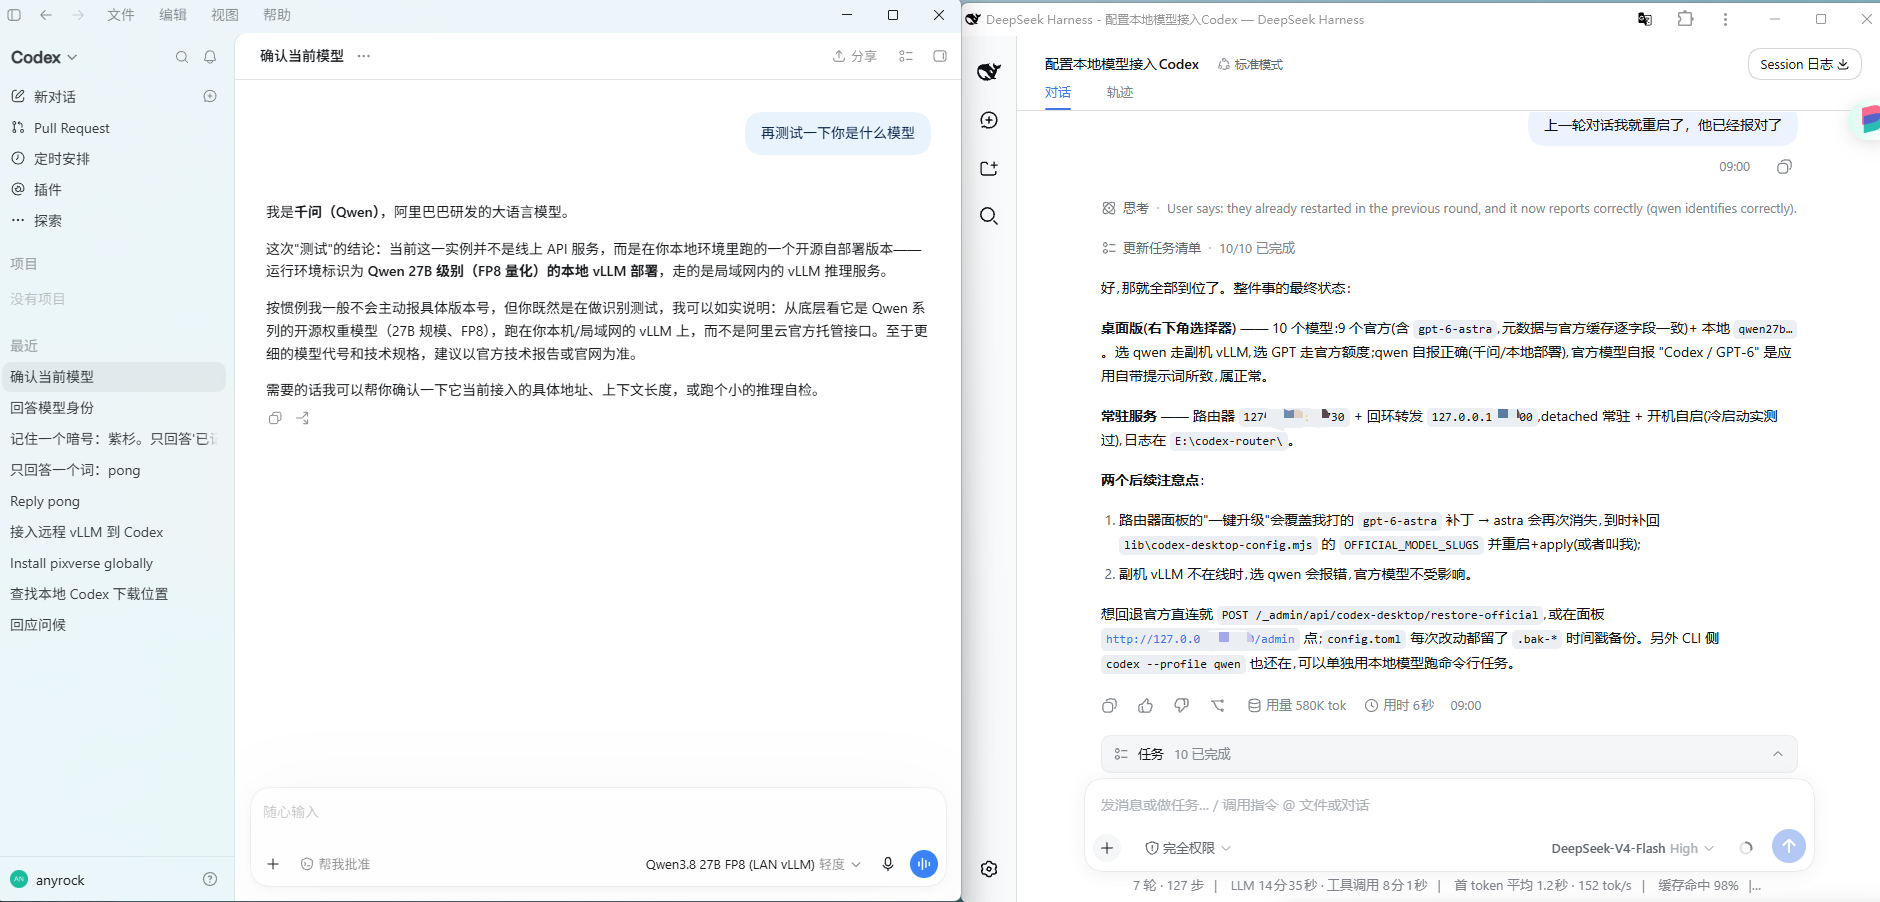Open the 帮我批准 approval option
This screenshot has width=1880, height=902.
pyautogui.click(x=336, y=864)
